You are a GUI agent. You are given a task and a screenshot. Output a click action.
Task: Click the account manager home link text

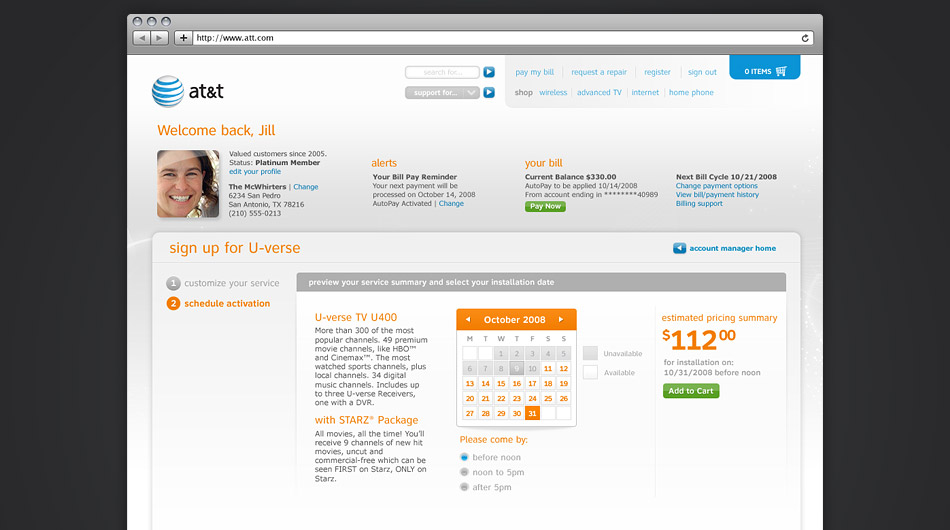pyautogui.click(x=732, y=248)
